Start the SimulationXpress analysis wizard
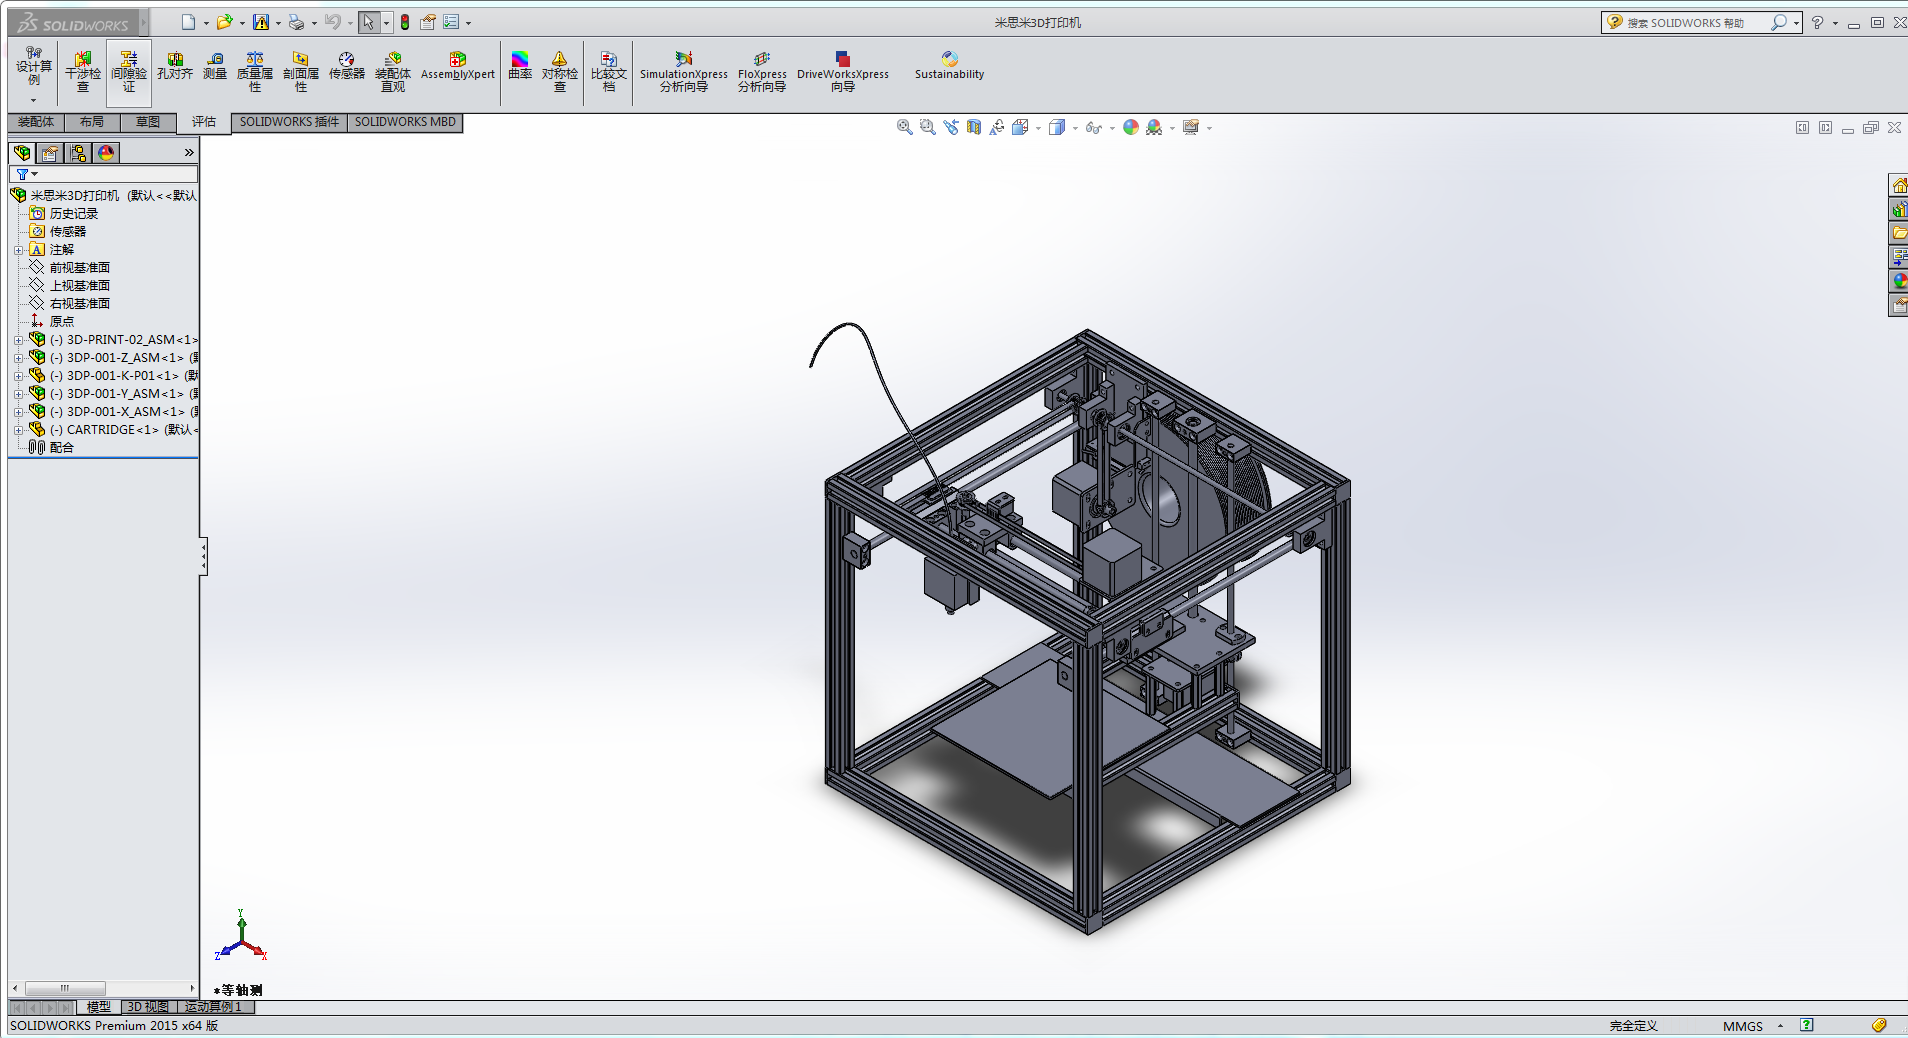 point(684,72)
